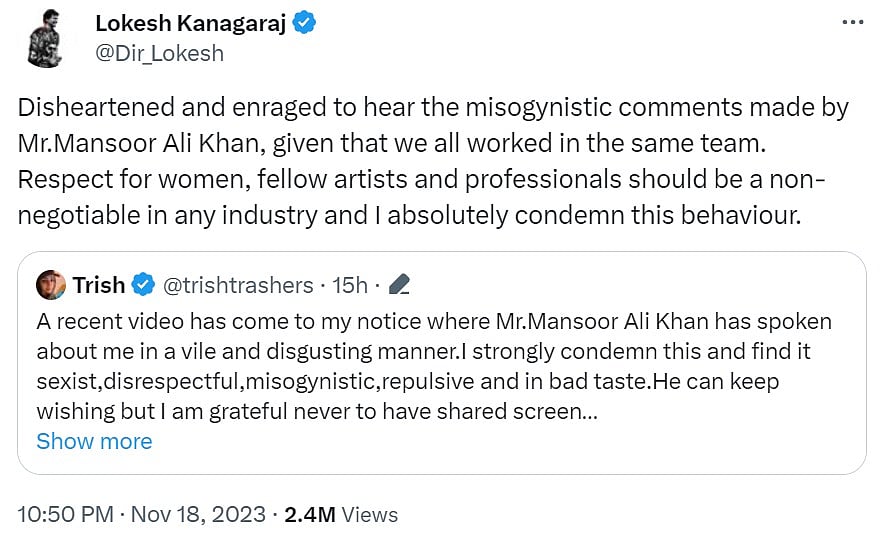Open the @Dir_Lokesh handle link
890x537 pixels.
pos(159,53)
